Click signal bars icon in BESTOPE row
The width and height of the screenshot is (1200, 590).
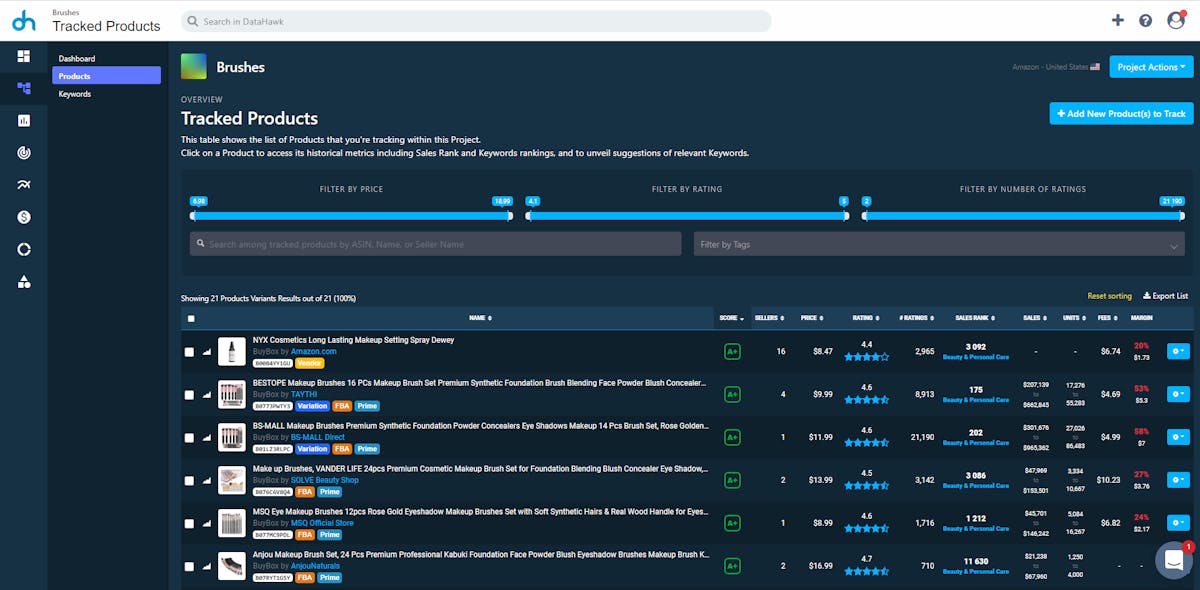tap(208, 395)
